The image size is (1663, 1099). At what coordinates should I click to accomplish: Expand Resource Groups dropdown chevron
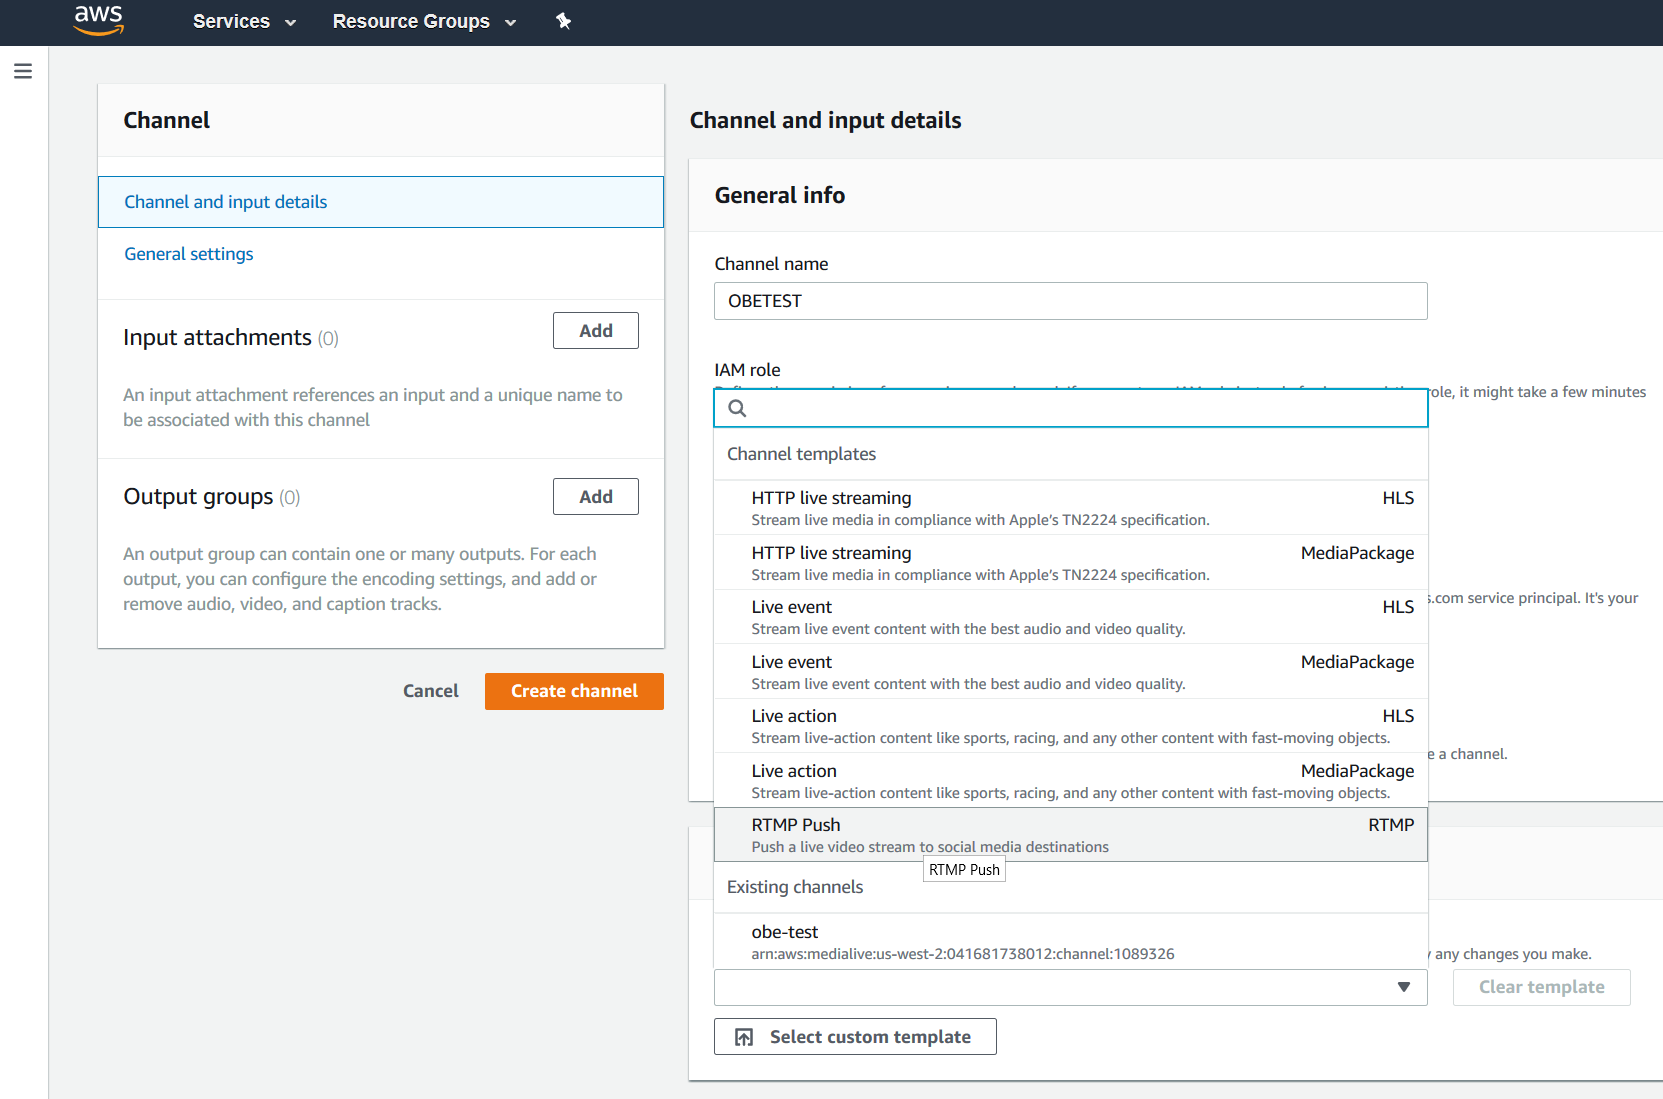(511, 22)
